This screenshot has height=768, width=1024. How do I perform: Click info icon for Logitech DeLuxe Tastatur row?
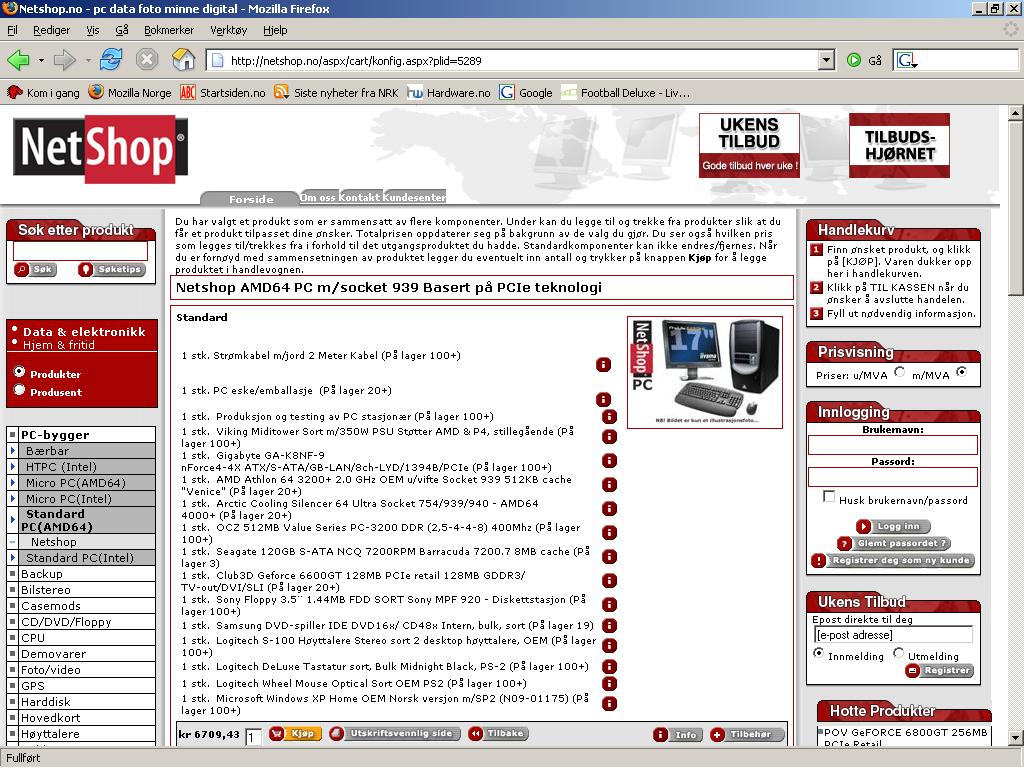(x=609, y=667)
